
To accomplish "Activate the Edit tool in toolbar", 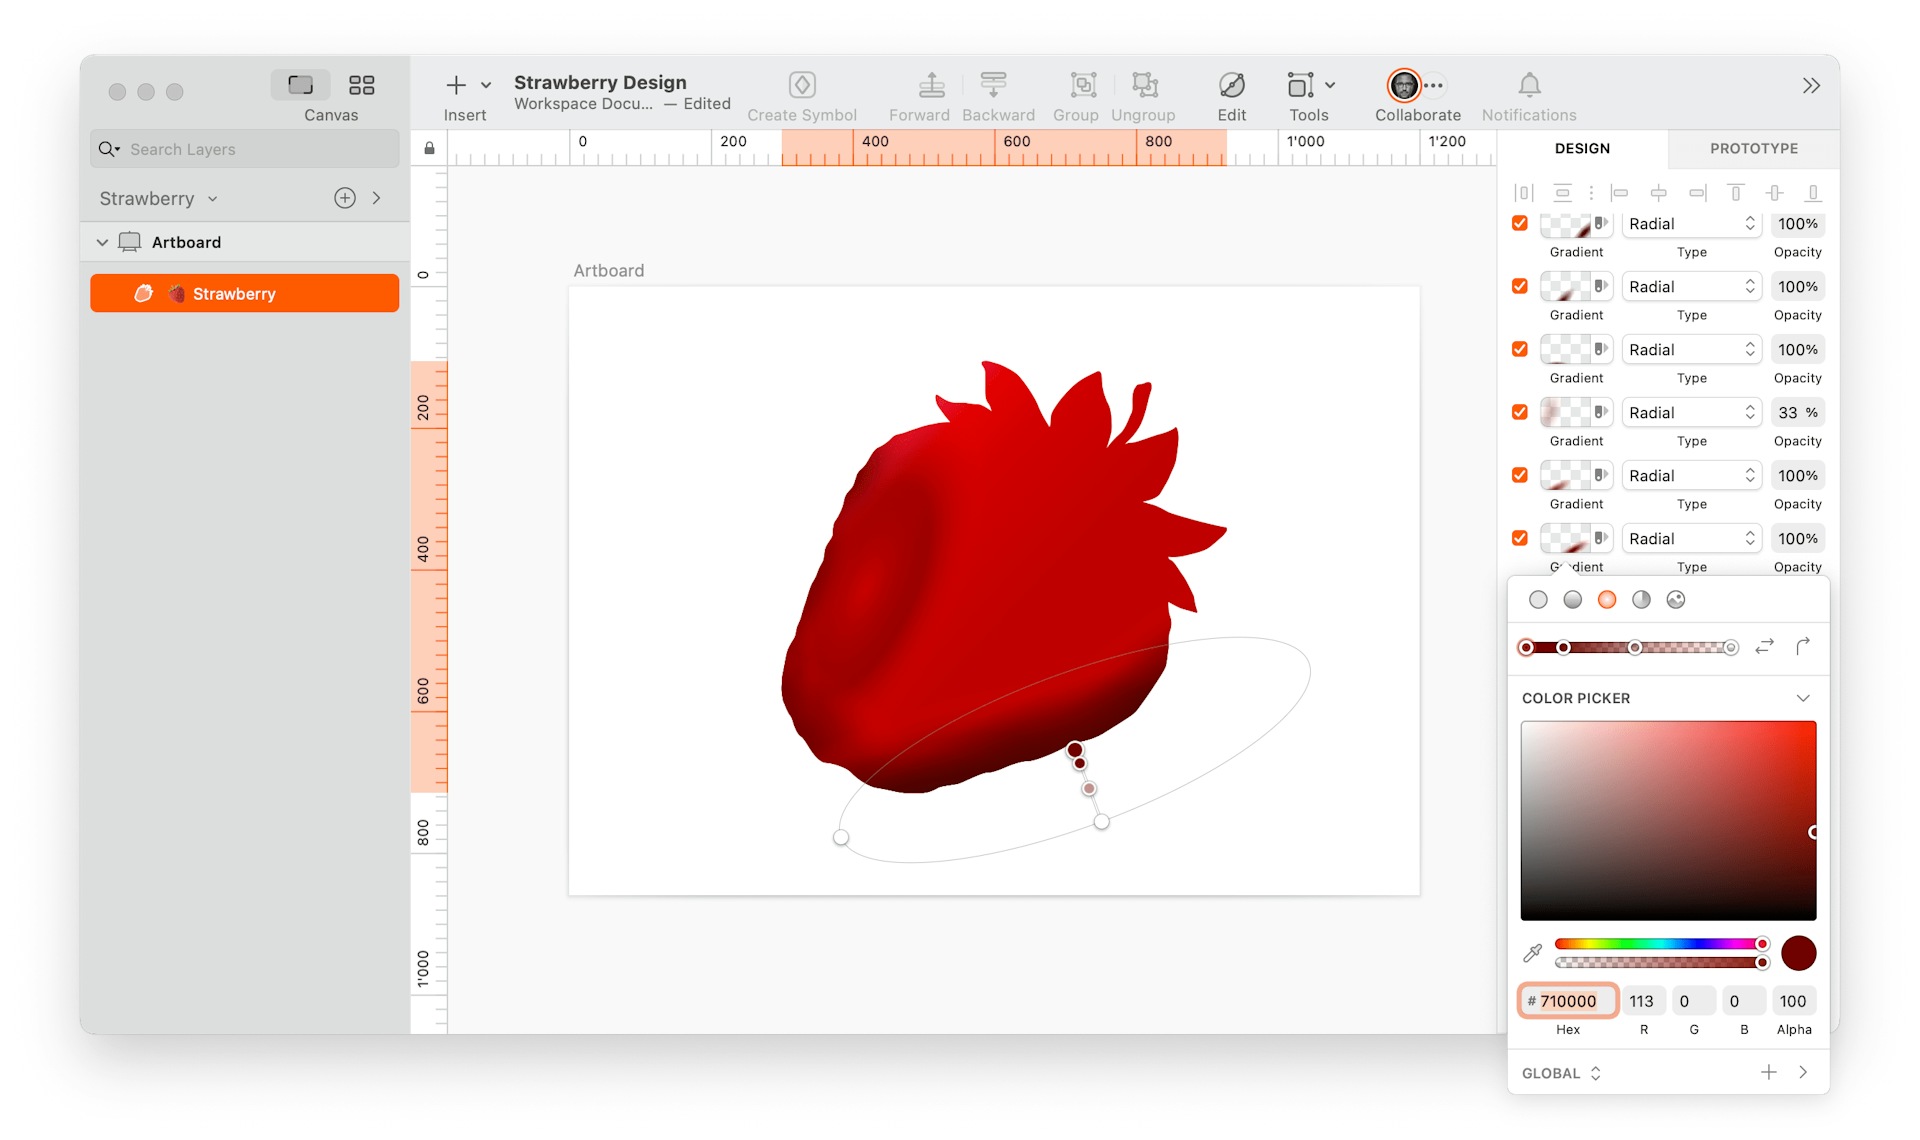I will pos(1231,85).
